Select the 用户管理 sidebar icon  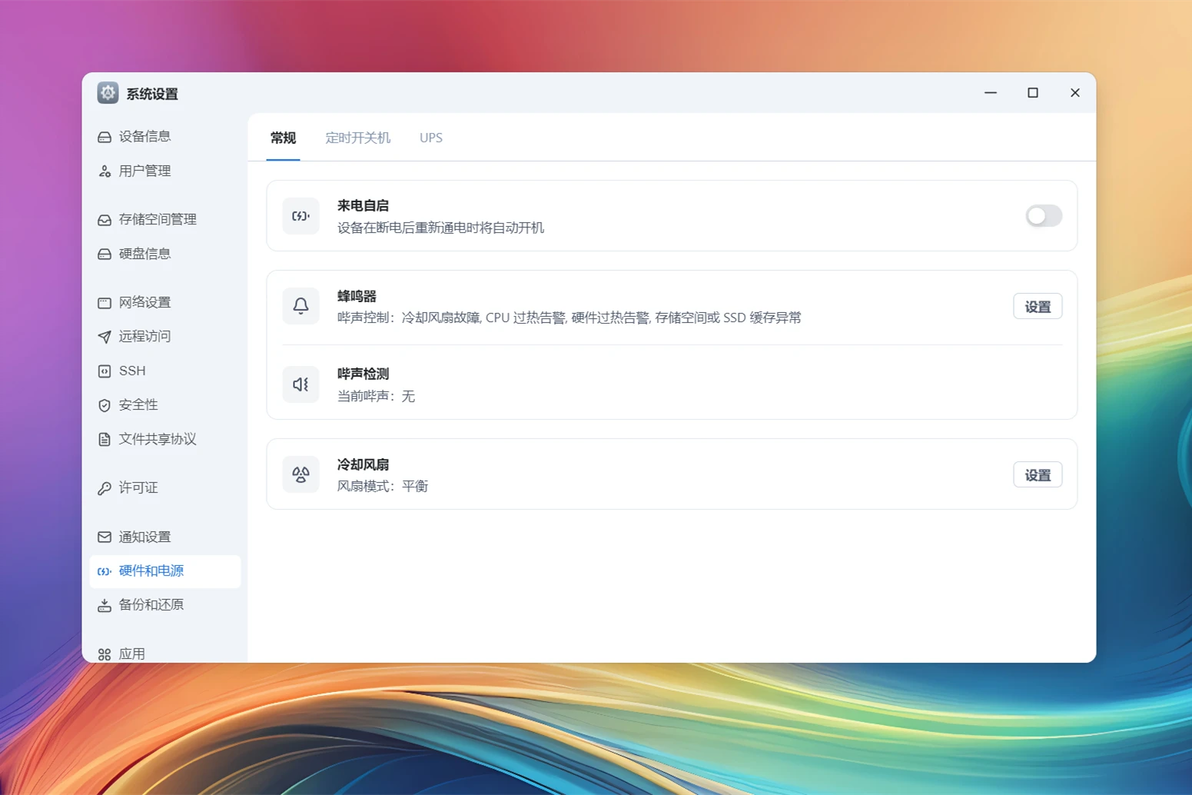tap(104, 171)
